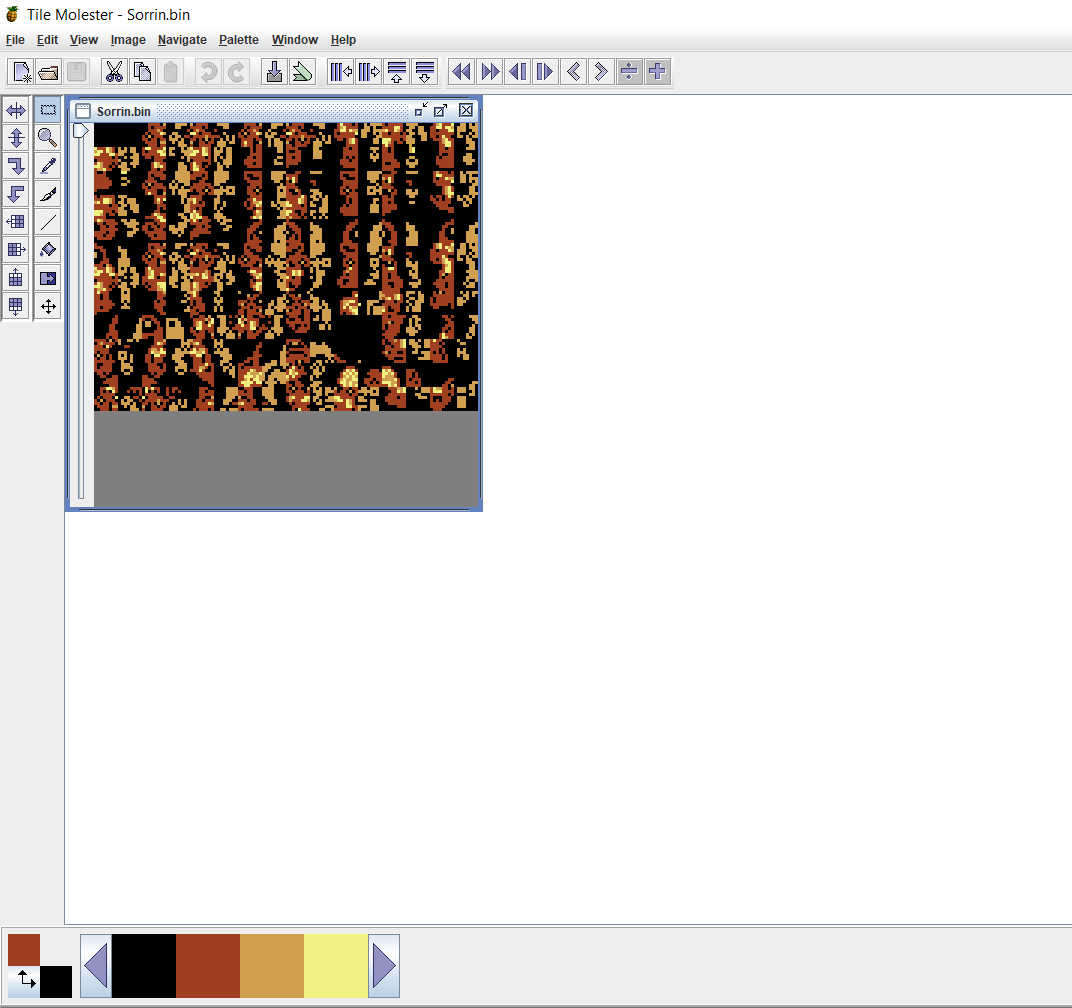Swap foreground and background colors
The width and height of the screenshot is (1072, 1008).
(x=25, y=981)
